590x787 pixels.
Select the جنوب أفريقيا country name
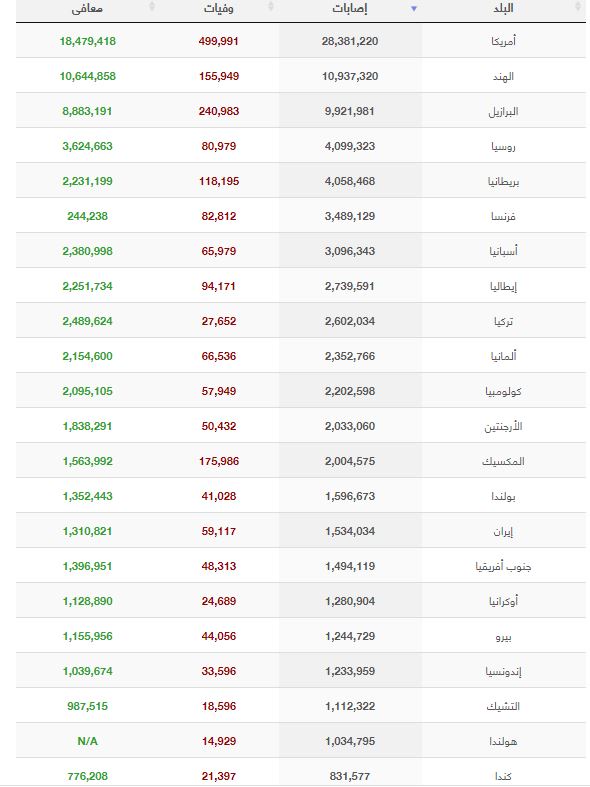[503, 567]
